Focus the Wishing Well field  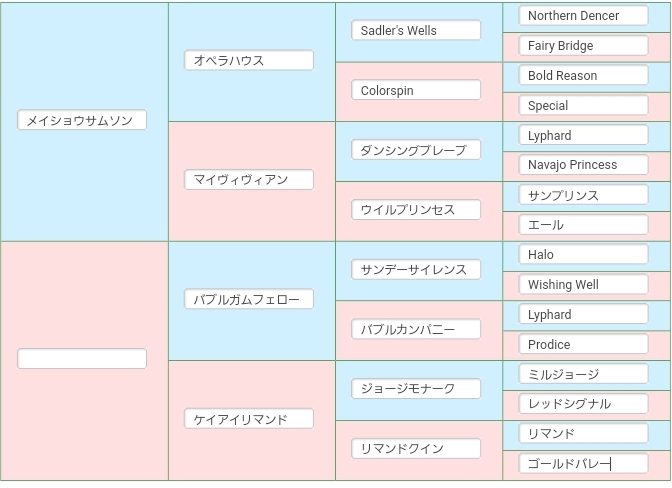click(584, 285)
